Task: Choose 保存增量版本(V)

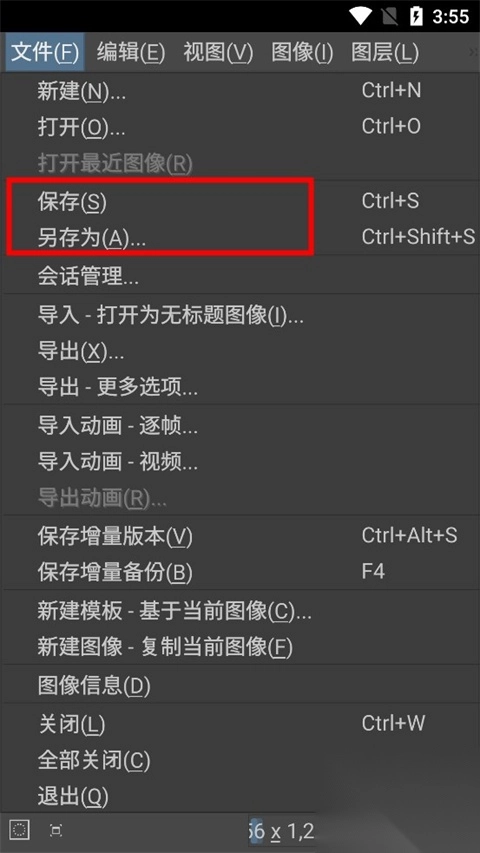Action: click(x=240, y=537)
